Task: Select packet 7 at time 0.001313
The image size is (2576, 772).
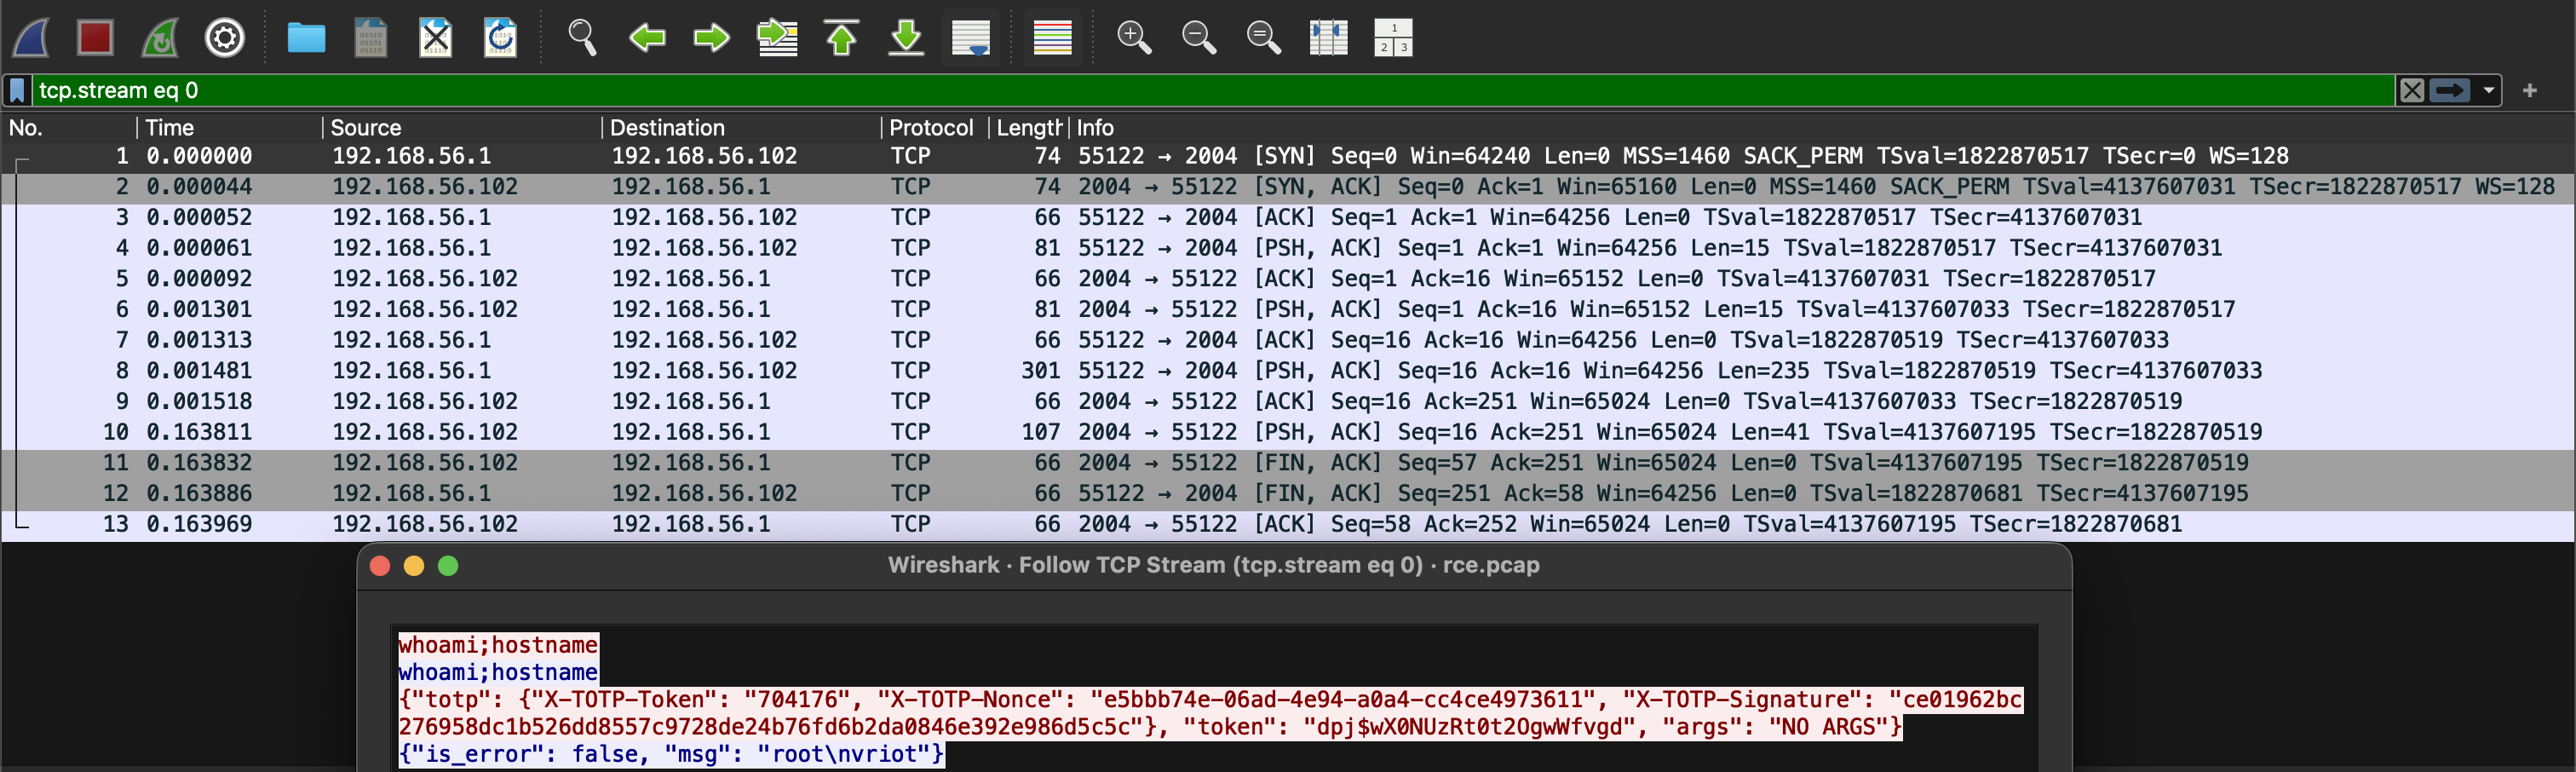Action: tap(1288, 340)
